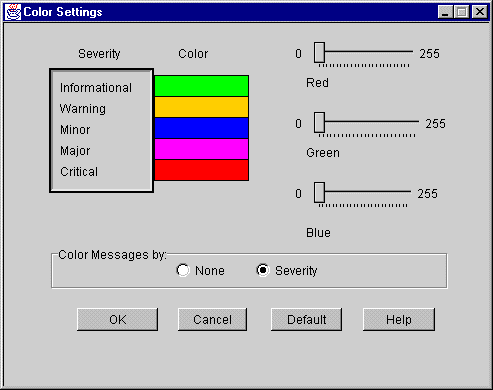The width and height of the screenshot is (493, 390).
Task: Close the Color Settings window
Action: (x=480, y=12)
